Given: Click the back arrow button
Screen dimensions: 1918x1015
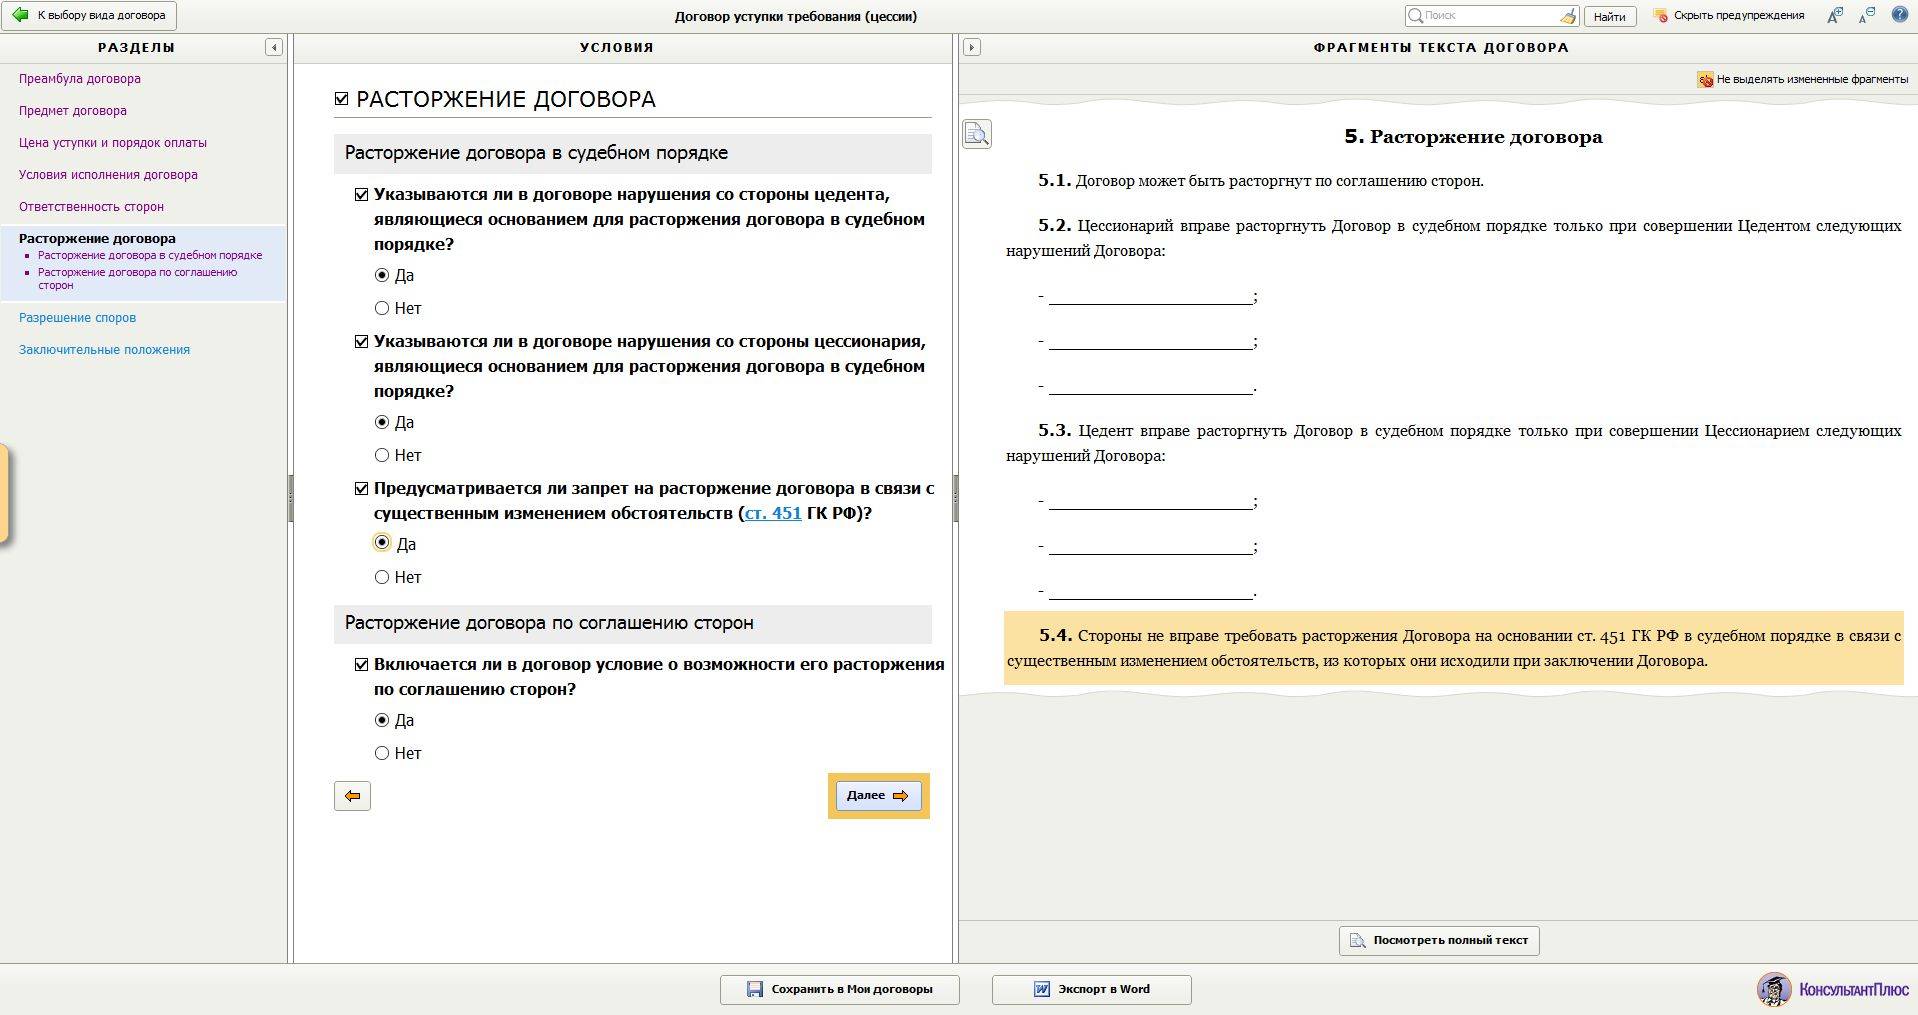Looking at the screenshot, I should point(352,796).
